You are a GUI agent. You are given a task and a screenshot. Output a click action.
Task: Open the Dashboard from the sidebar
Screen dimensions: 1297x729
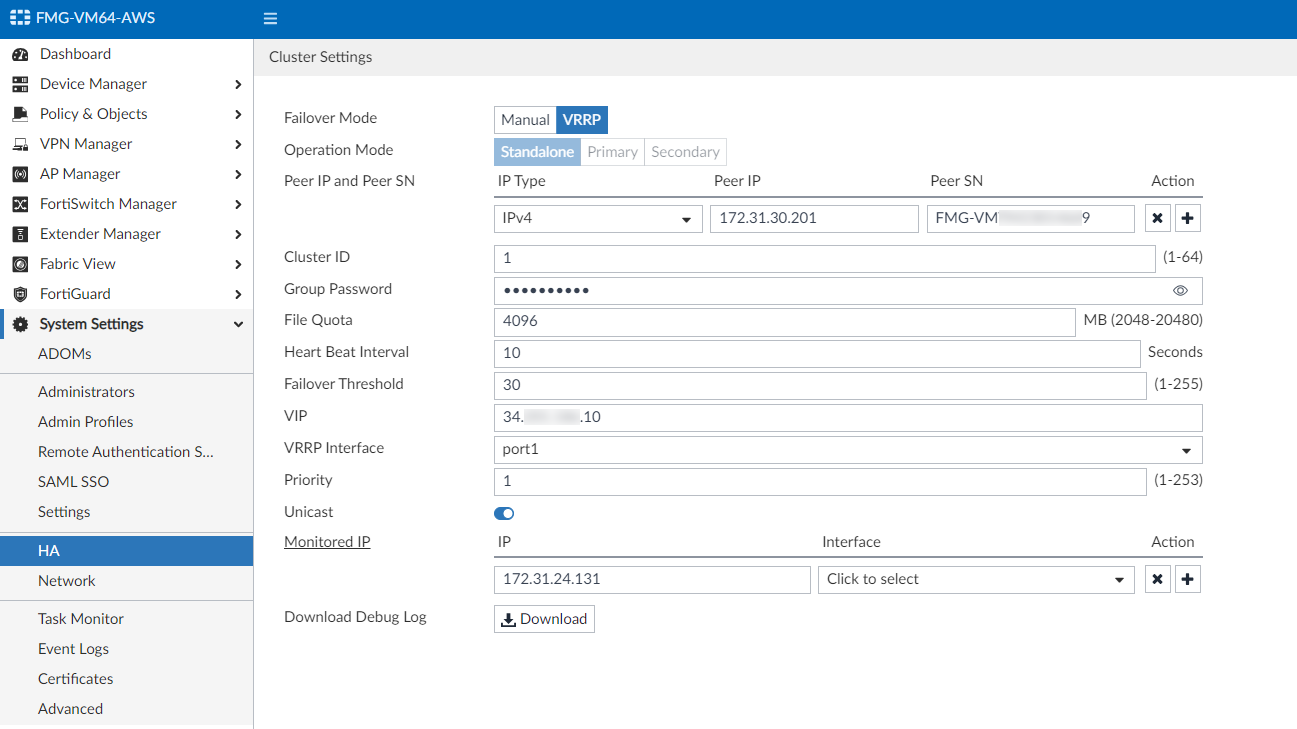(72, 53)
